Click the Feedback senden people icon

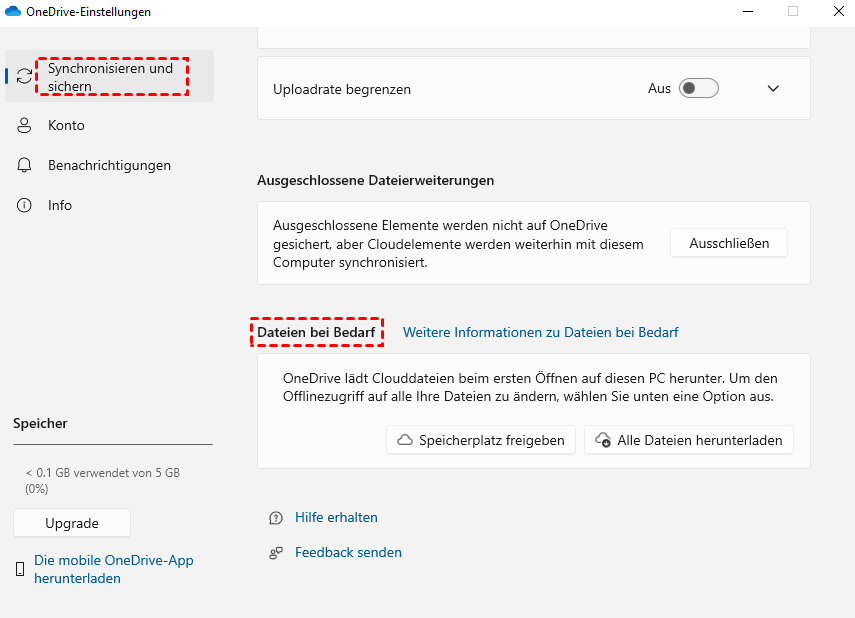[276, 552]
